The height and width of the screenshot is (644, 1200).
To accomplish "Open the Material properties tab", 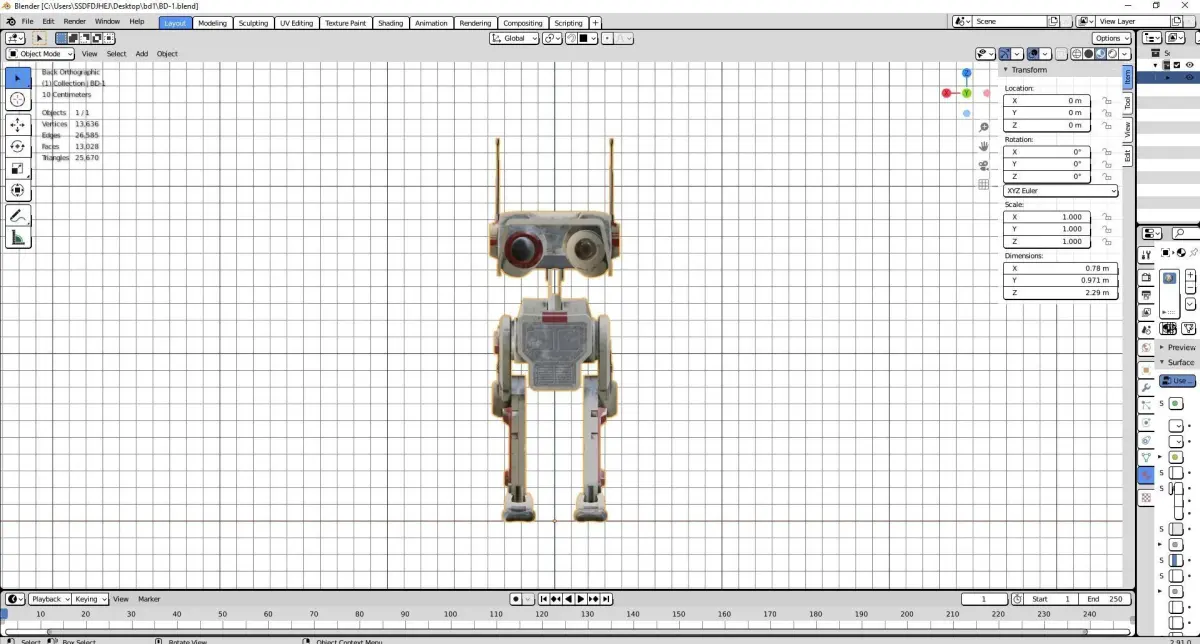I will coord(1146,477).
